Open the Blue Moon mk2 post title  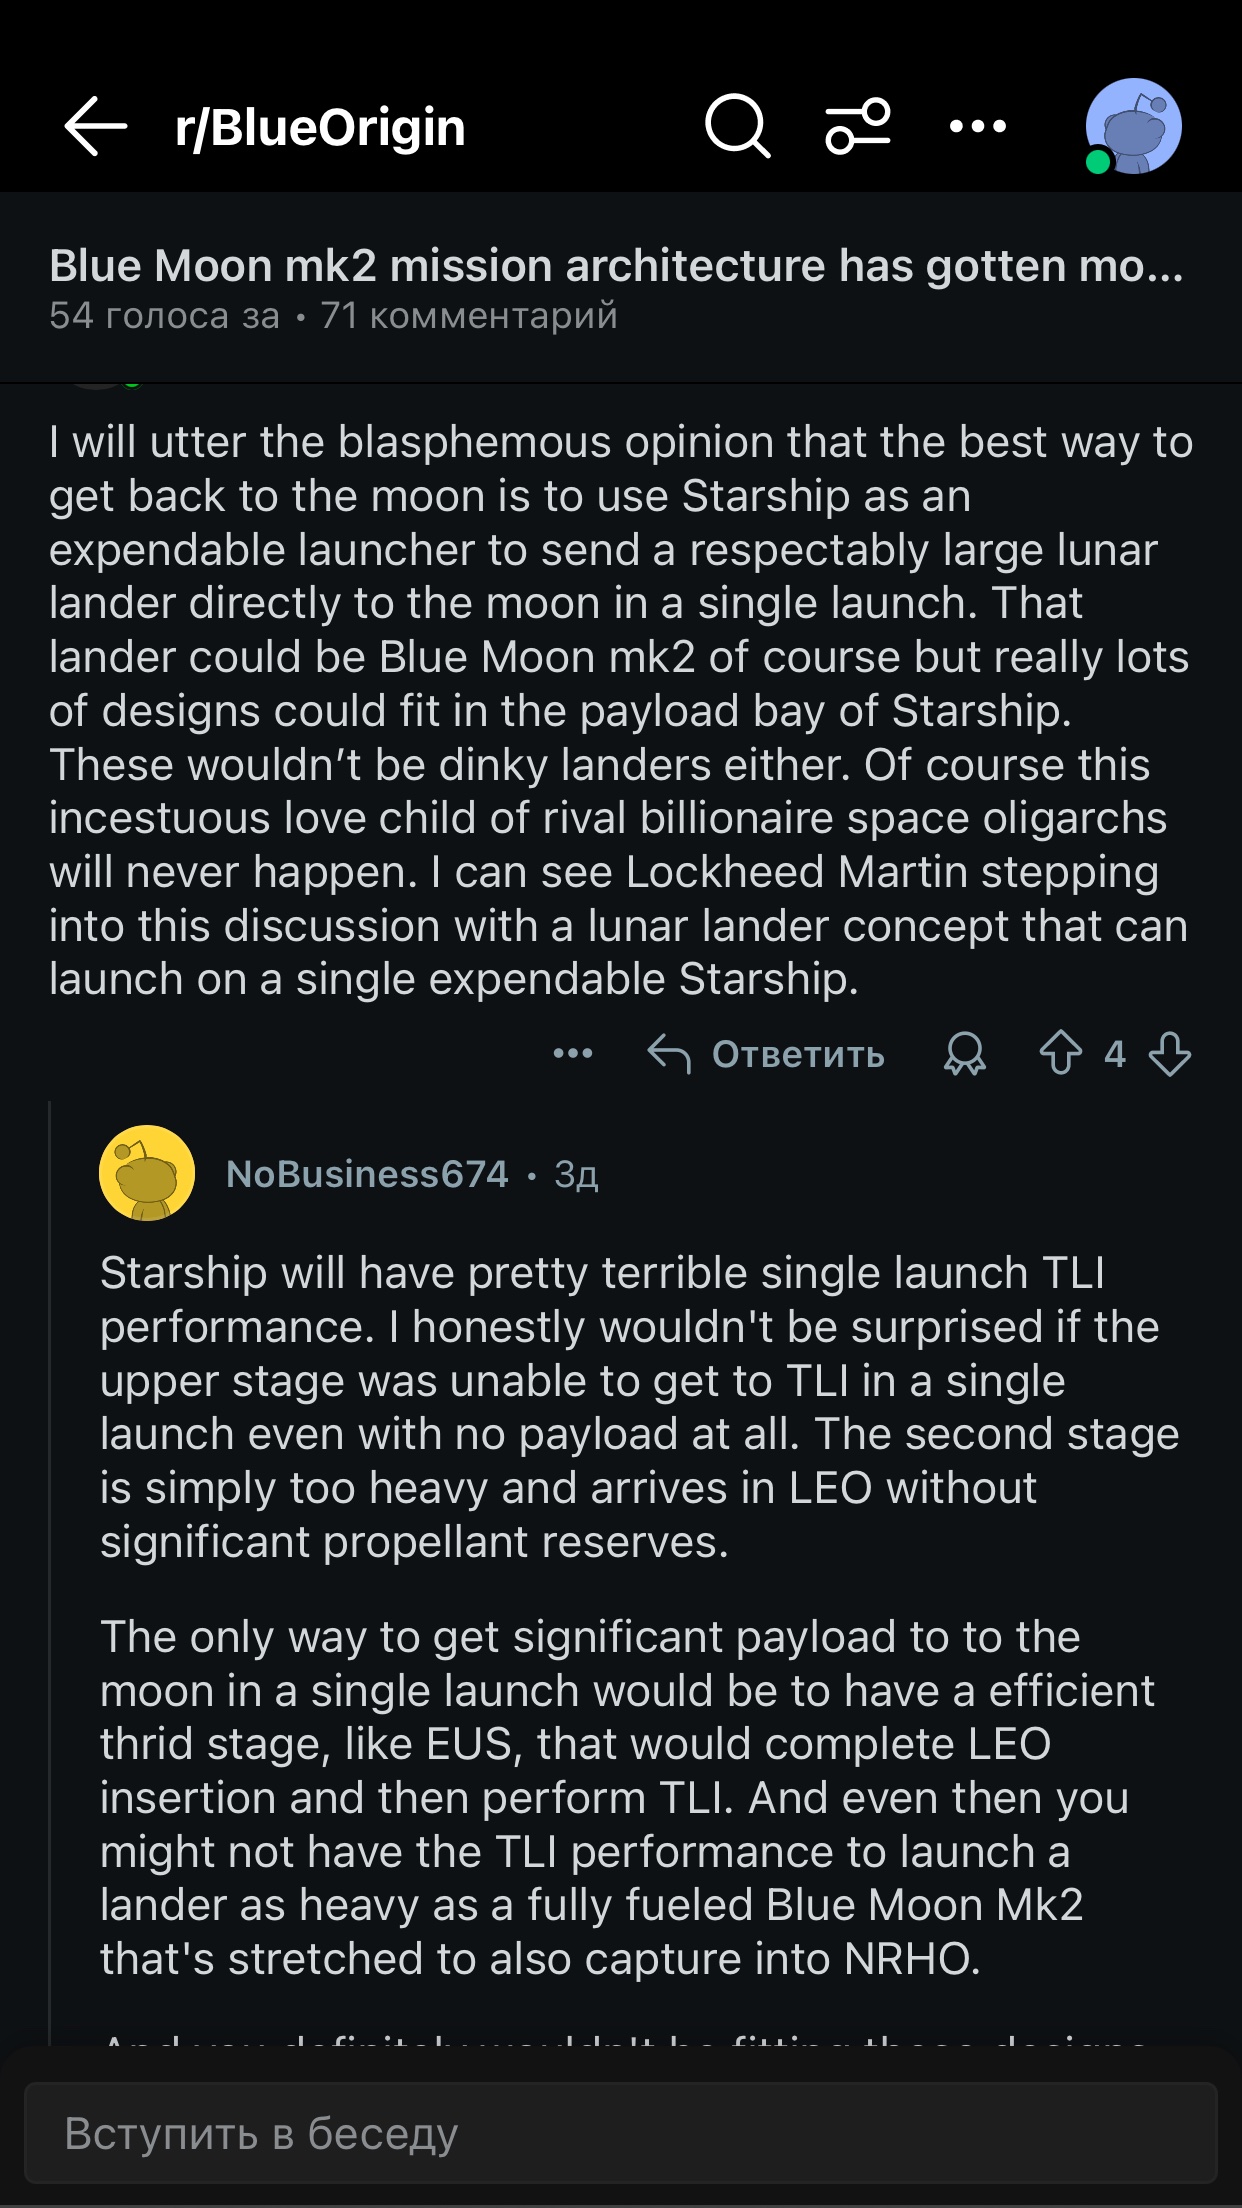[x=616, y=266]
